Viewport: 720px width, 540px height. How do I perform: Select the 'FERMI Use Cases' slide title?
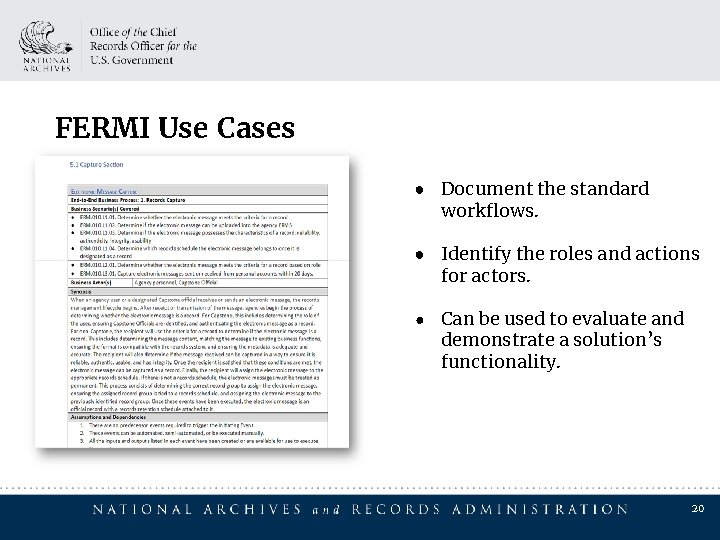click(175, 128)
